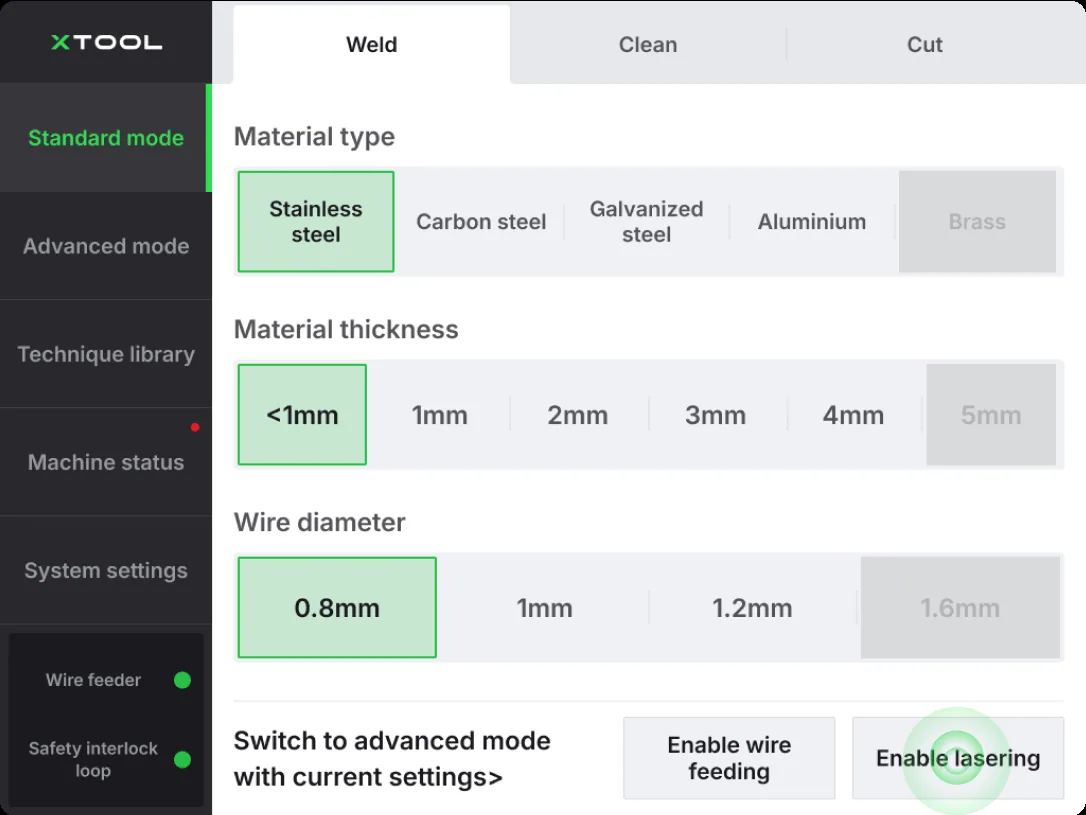The image size is (1086, 815).
Task: Click the Enable lasering button
Action: coord(958,758)
